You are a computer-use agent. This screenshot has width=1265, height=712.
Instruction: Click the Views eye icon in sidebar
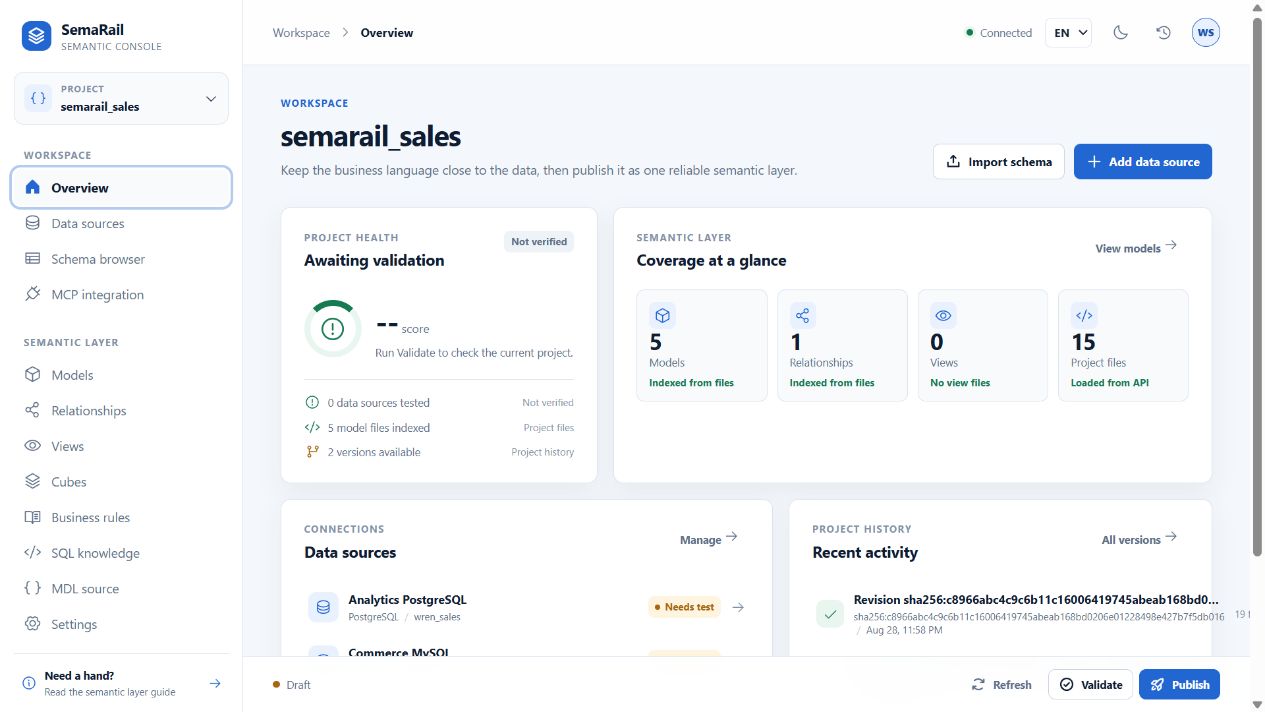(33, 446)
